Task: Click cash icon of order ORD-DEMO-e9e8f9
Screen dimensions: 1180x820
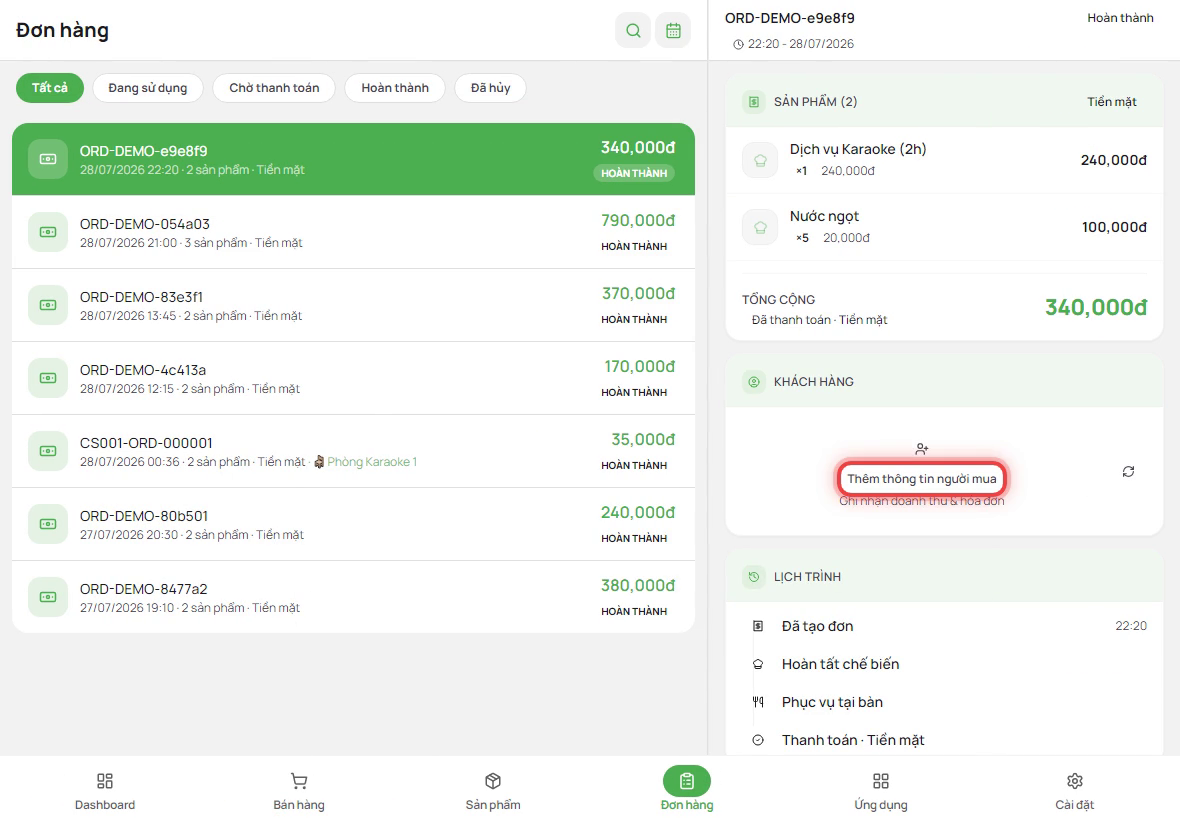Action: click(48, 159)
